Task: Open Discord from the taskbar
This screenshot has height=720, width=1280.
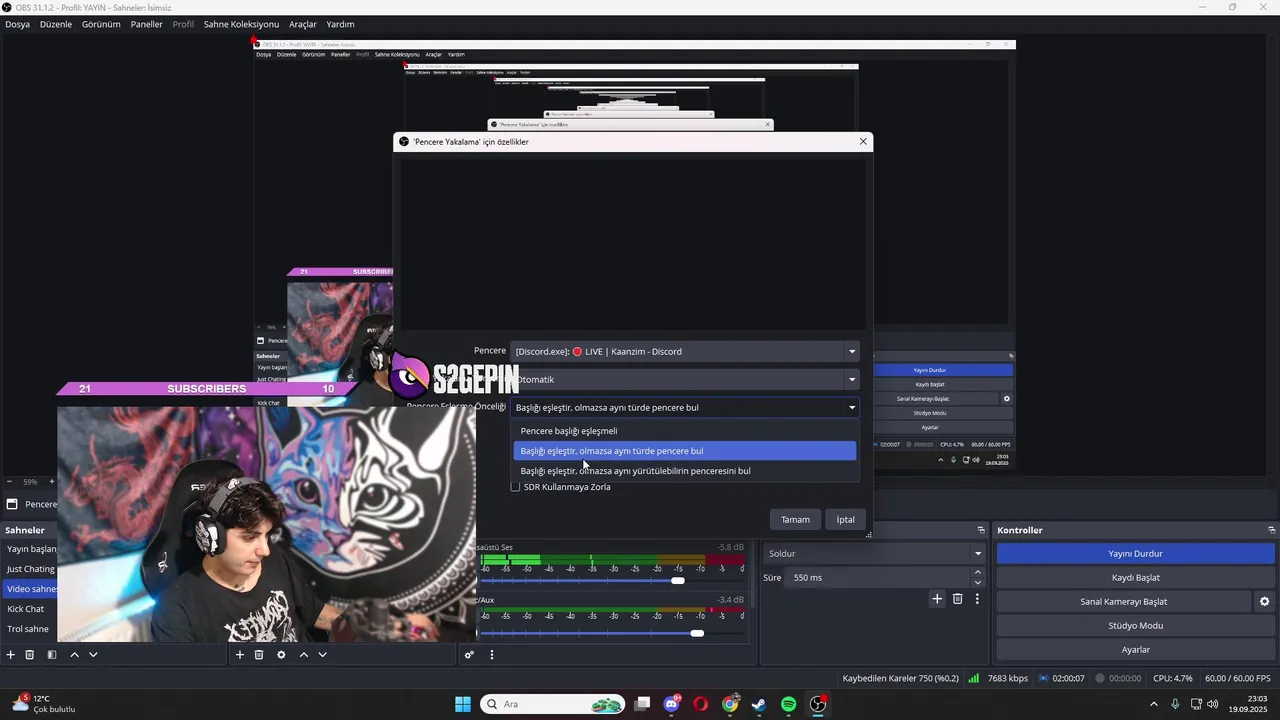Action: coord(672,704)
